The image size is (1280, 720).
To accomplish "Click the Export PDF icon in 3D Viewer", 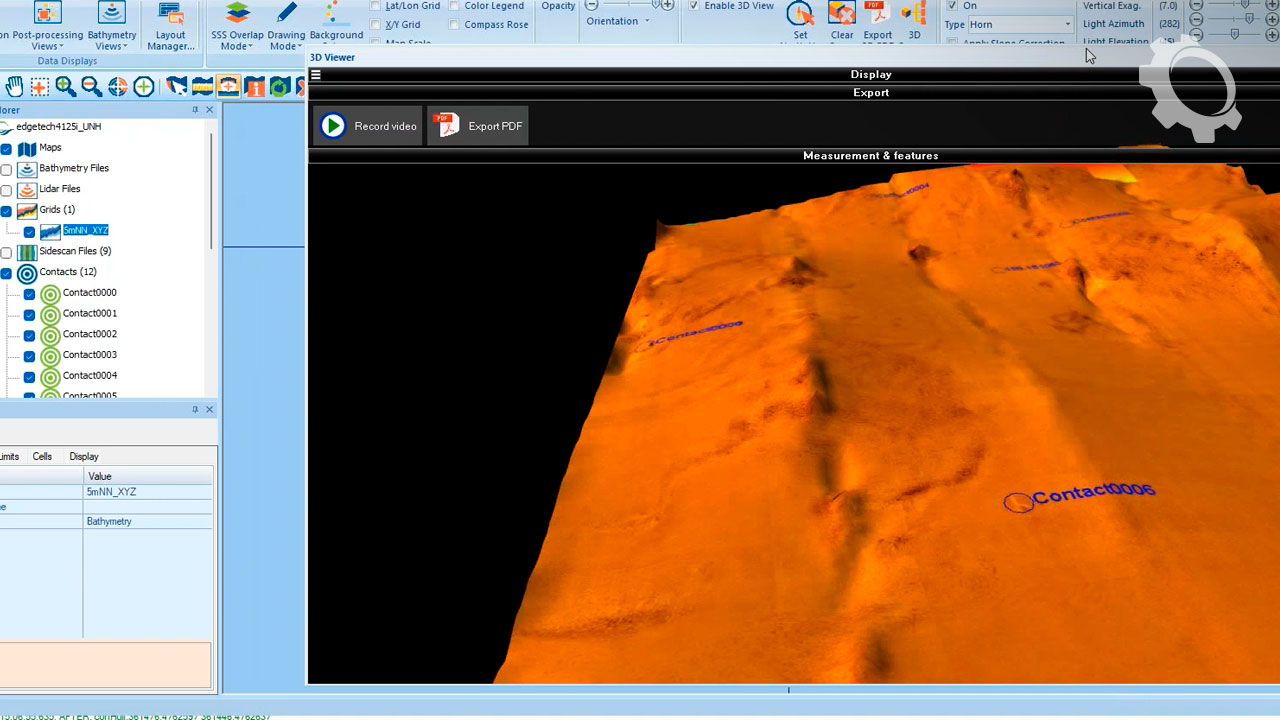I will pyautogui.click(x=446, y=126).
